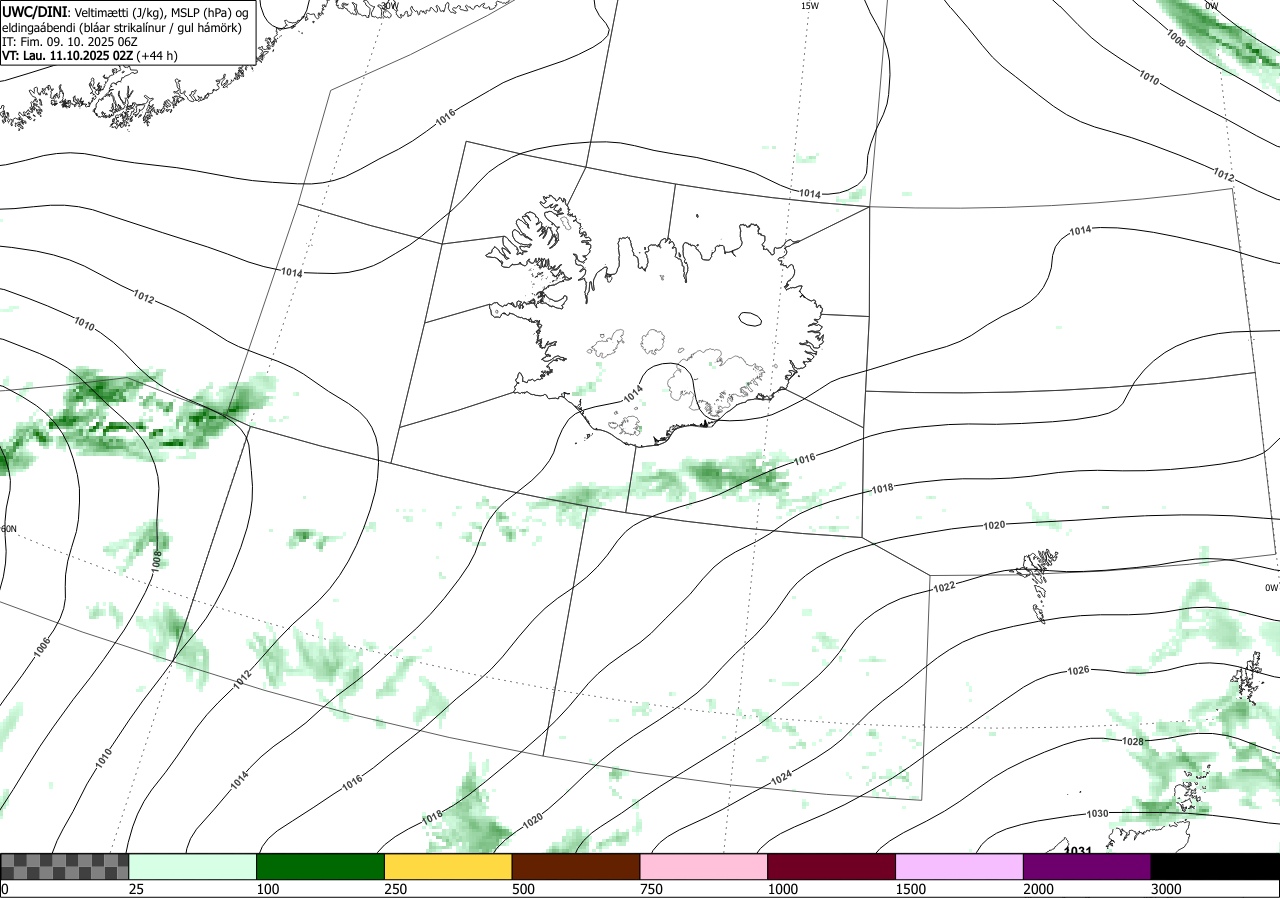This screenshot has height=898, width=1280.
Task: Pick the dark green 100–250 legend swatch
Action: point(320,866)
